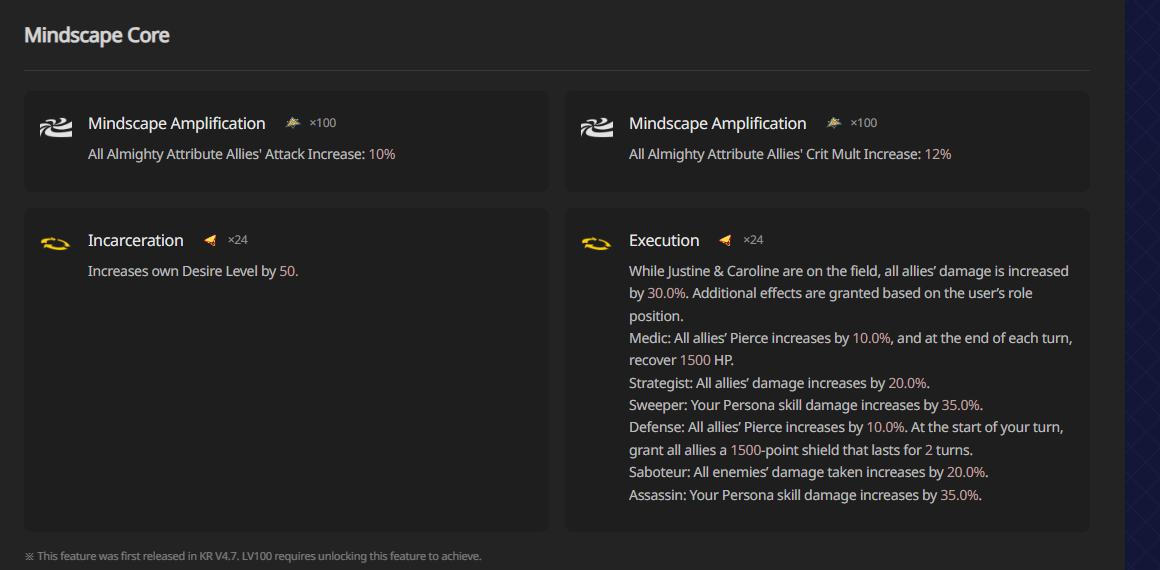Click the material icon next to Incarceration ×24
Viewport: 1160px width, 570px height.
coord(210,241)
